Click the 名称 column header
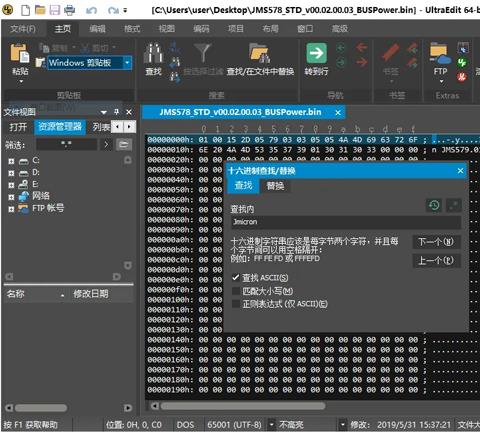This screenshot has height=432, width=480. (35, 294)
